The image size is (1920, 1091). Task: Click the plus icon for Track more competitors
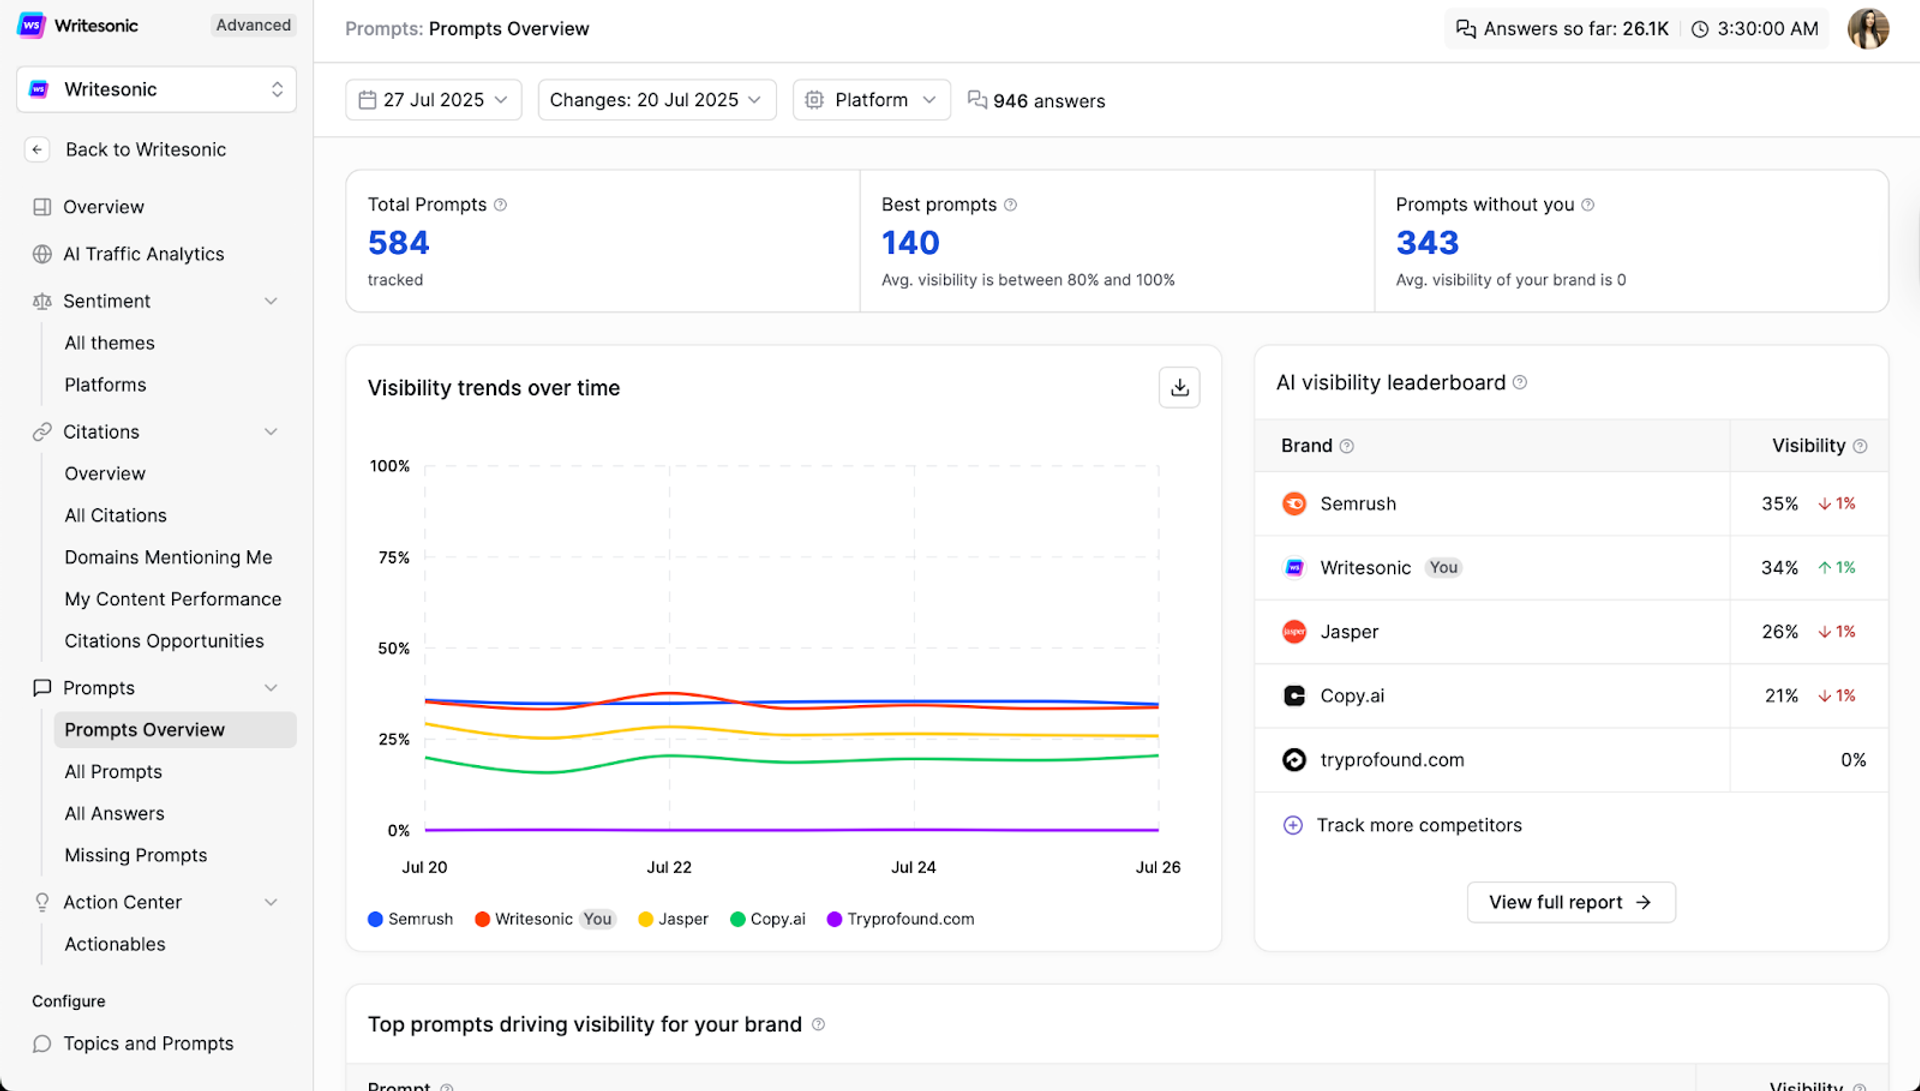tap(1293, 826)
